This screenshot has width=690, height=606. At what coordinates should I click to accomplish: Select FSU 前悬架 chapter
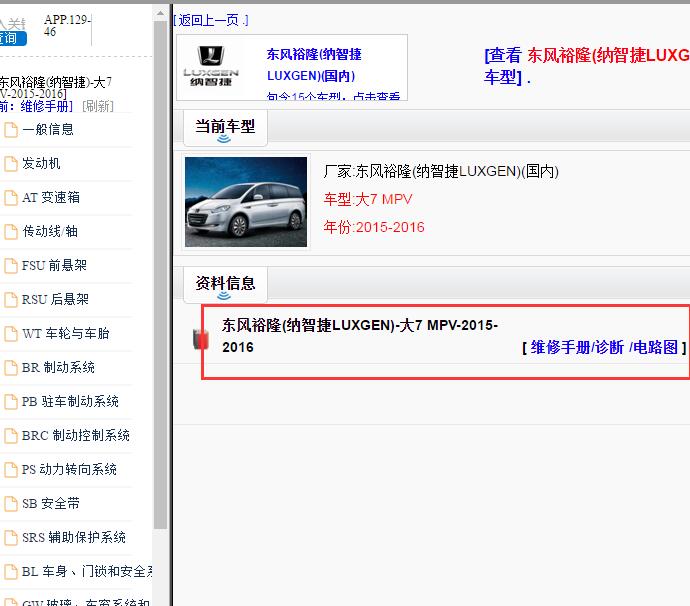tap(55, 265)
